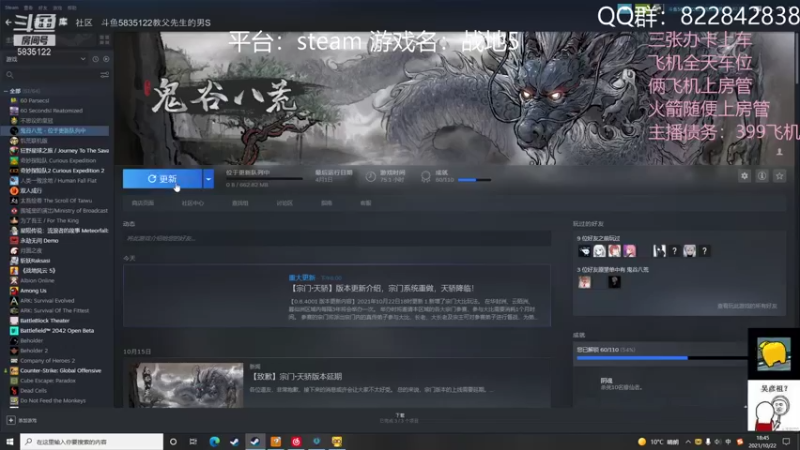Image resolution: width=800 pixels, height=450 pixels.
Task: Open the yellow owl taskbar app icon
Action: point(337,441)
